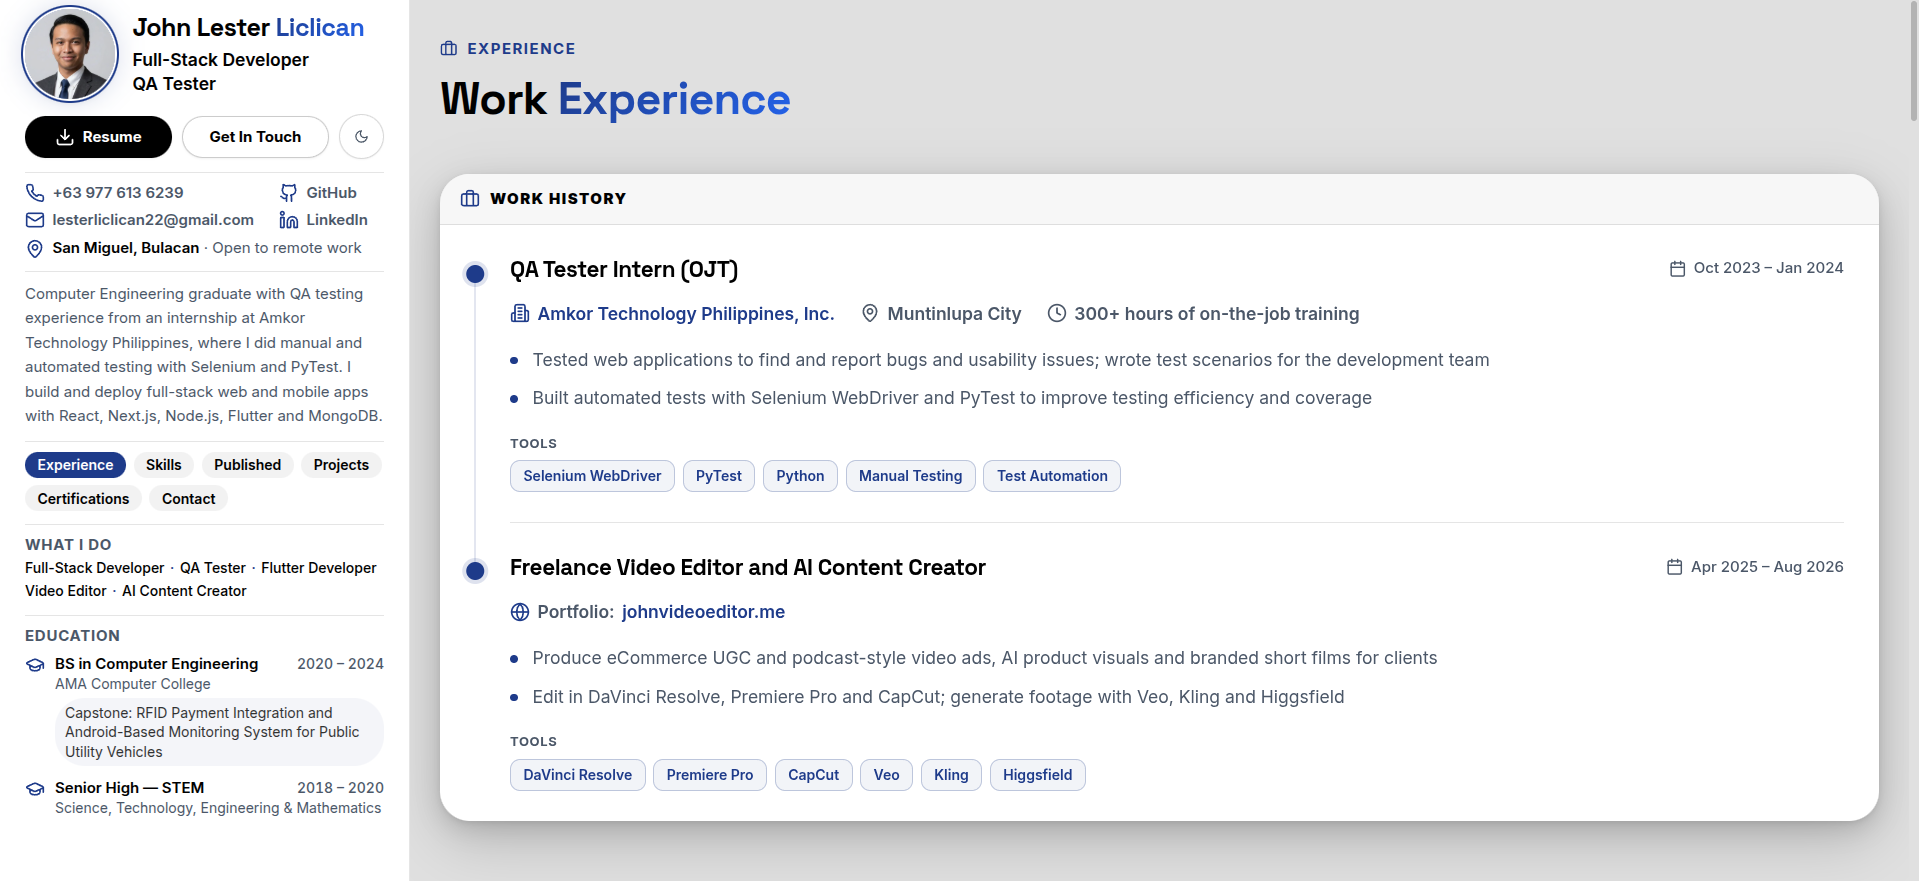Click the DaVinci Resolve tool tag
Screen dimensions: 1919x881
(578, 775)
